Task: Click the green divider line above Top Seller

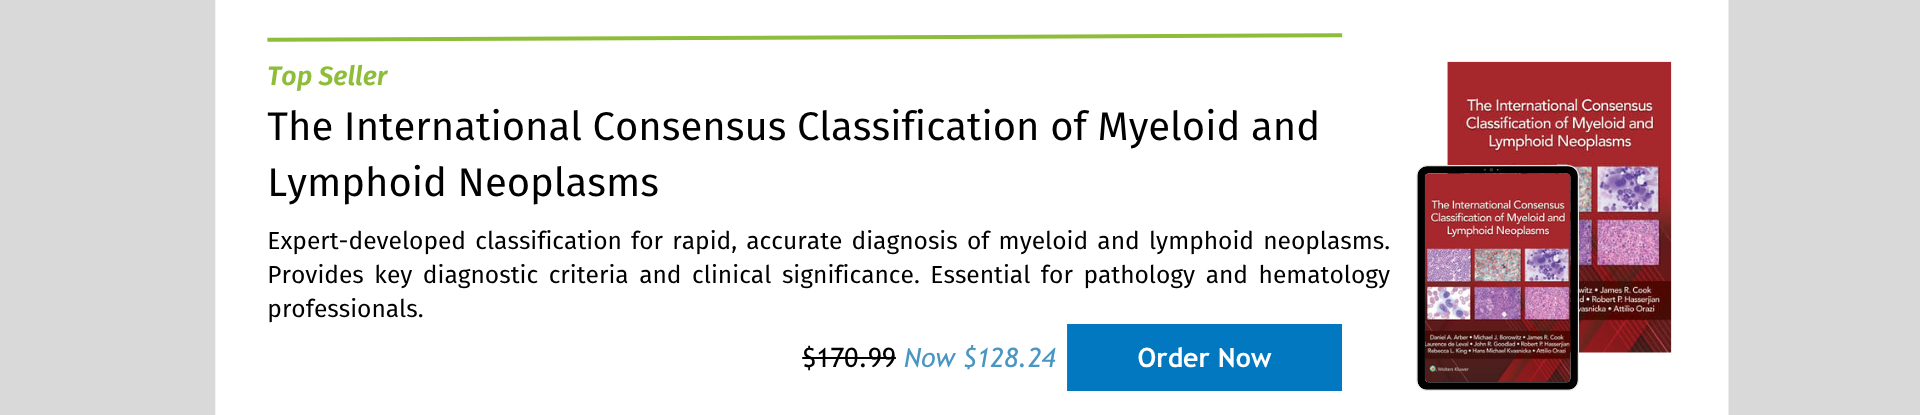Action: pos(804,37)
